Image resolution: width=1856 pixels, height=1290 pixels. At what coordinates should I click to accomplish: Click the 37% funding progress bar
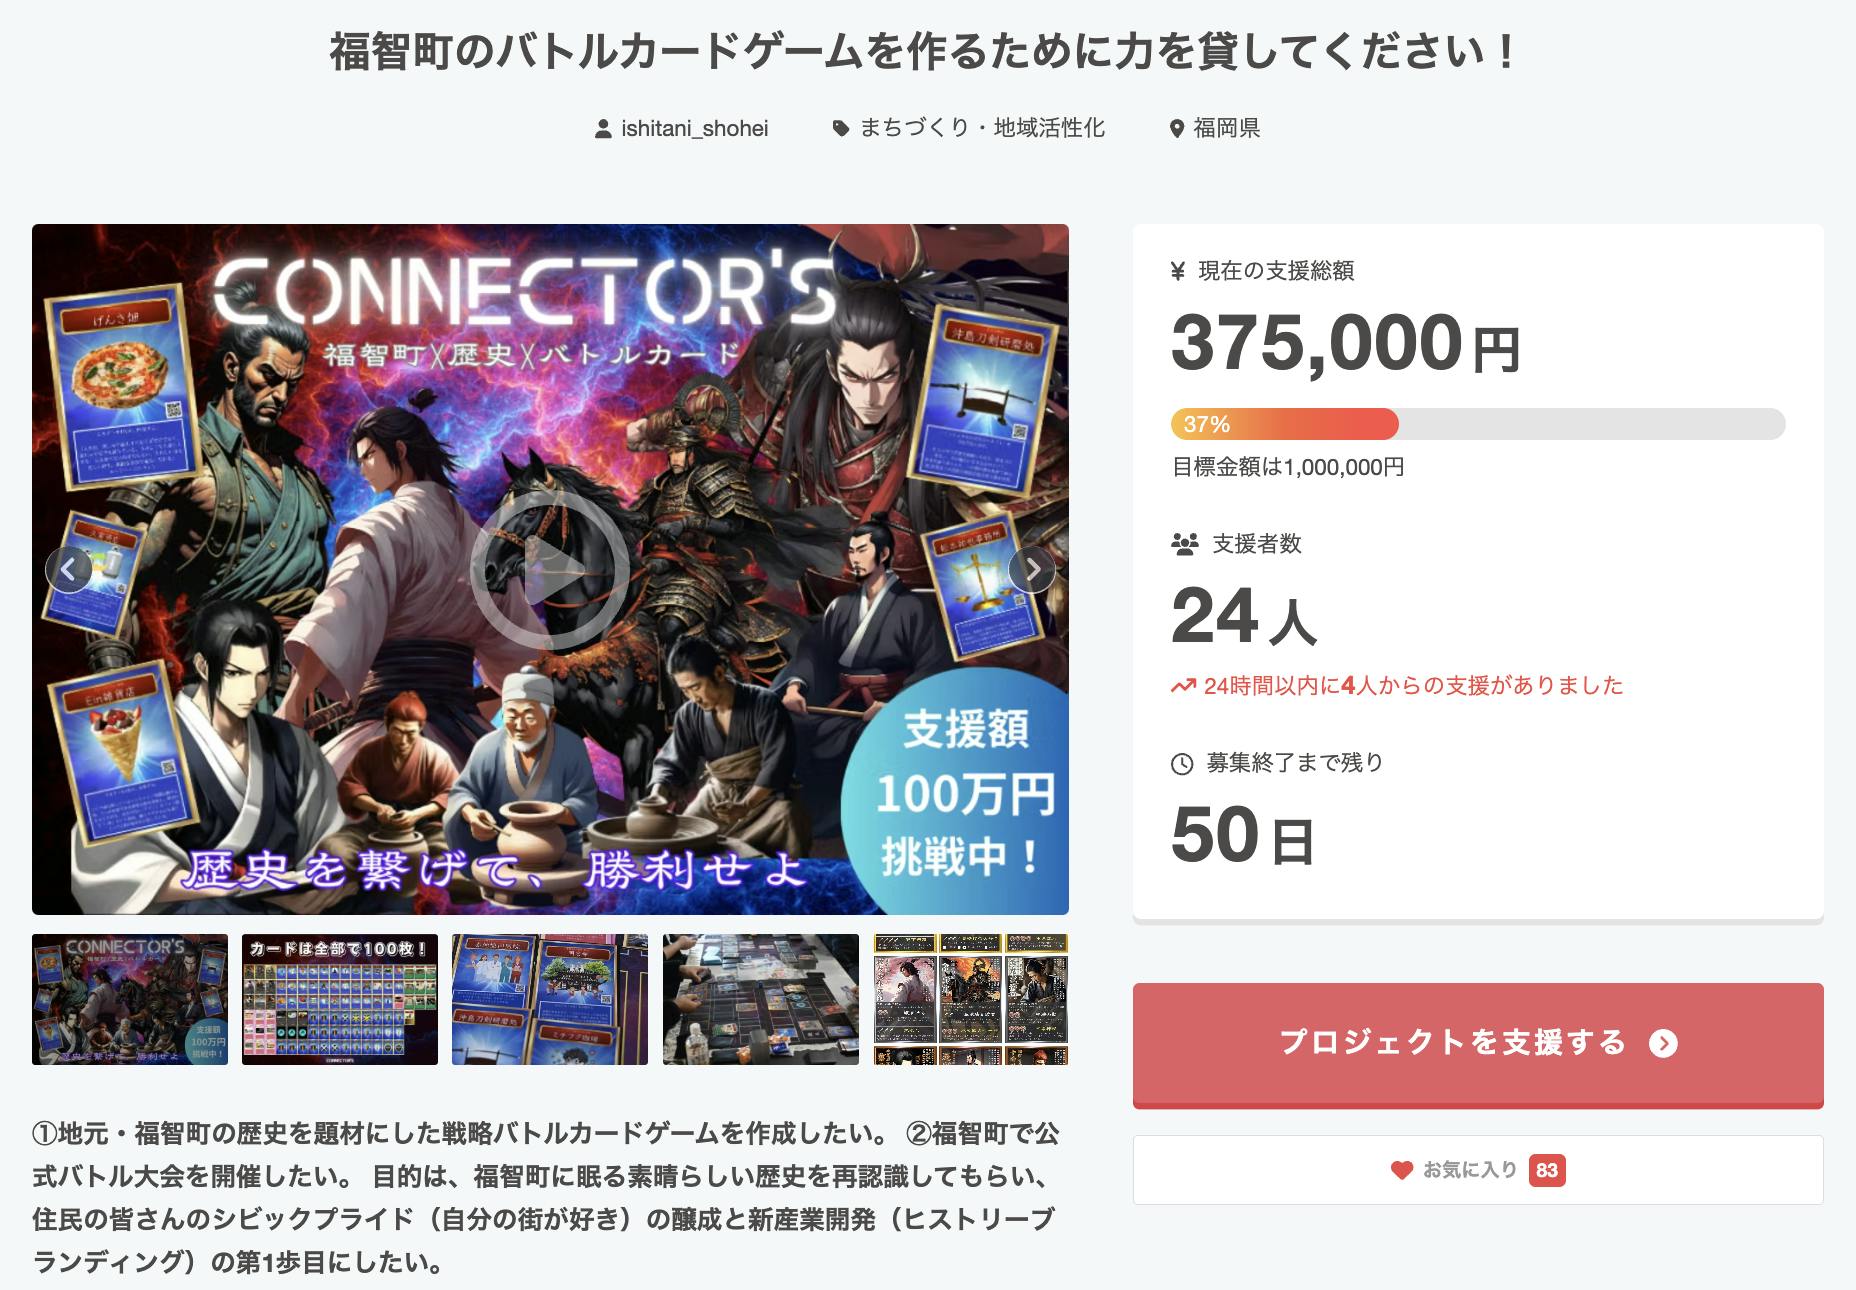click(x=1477, y=424)
